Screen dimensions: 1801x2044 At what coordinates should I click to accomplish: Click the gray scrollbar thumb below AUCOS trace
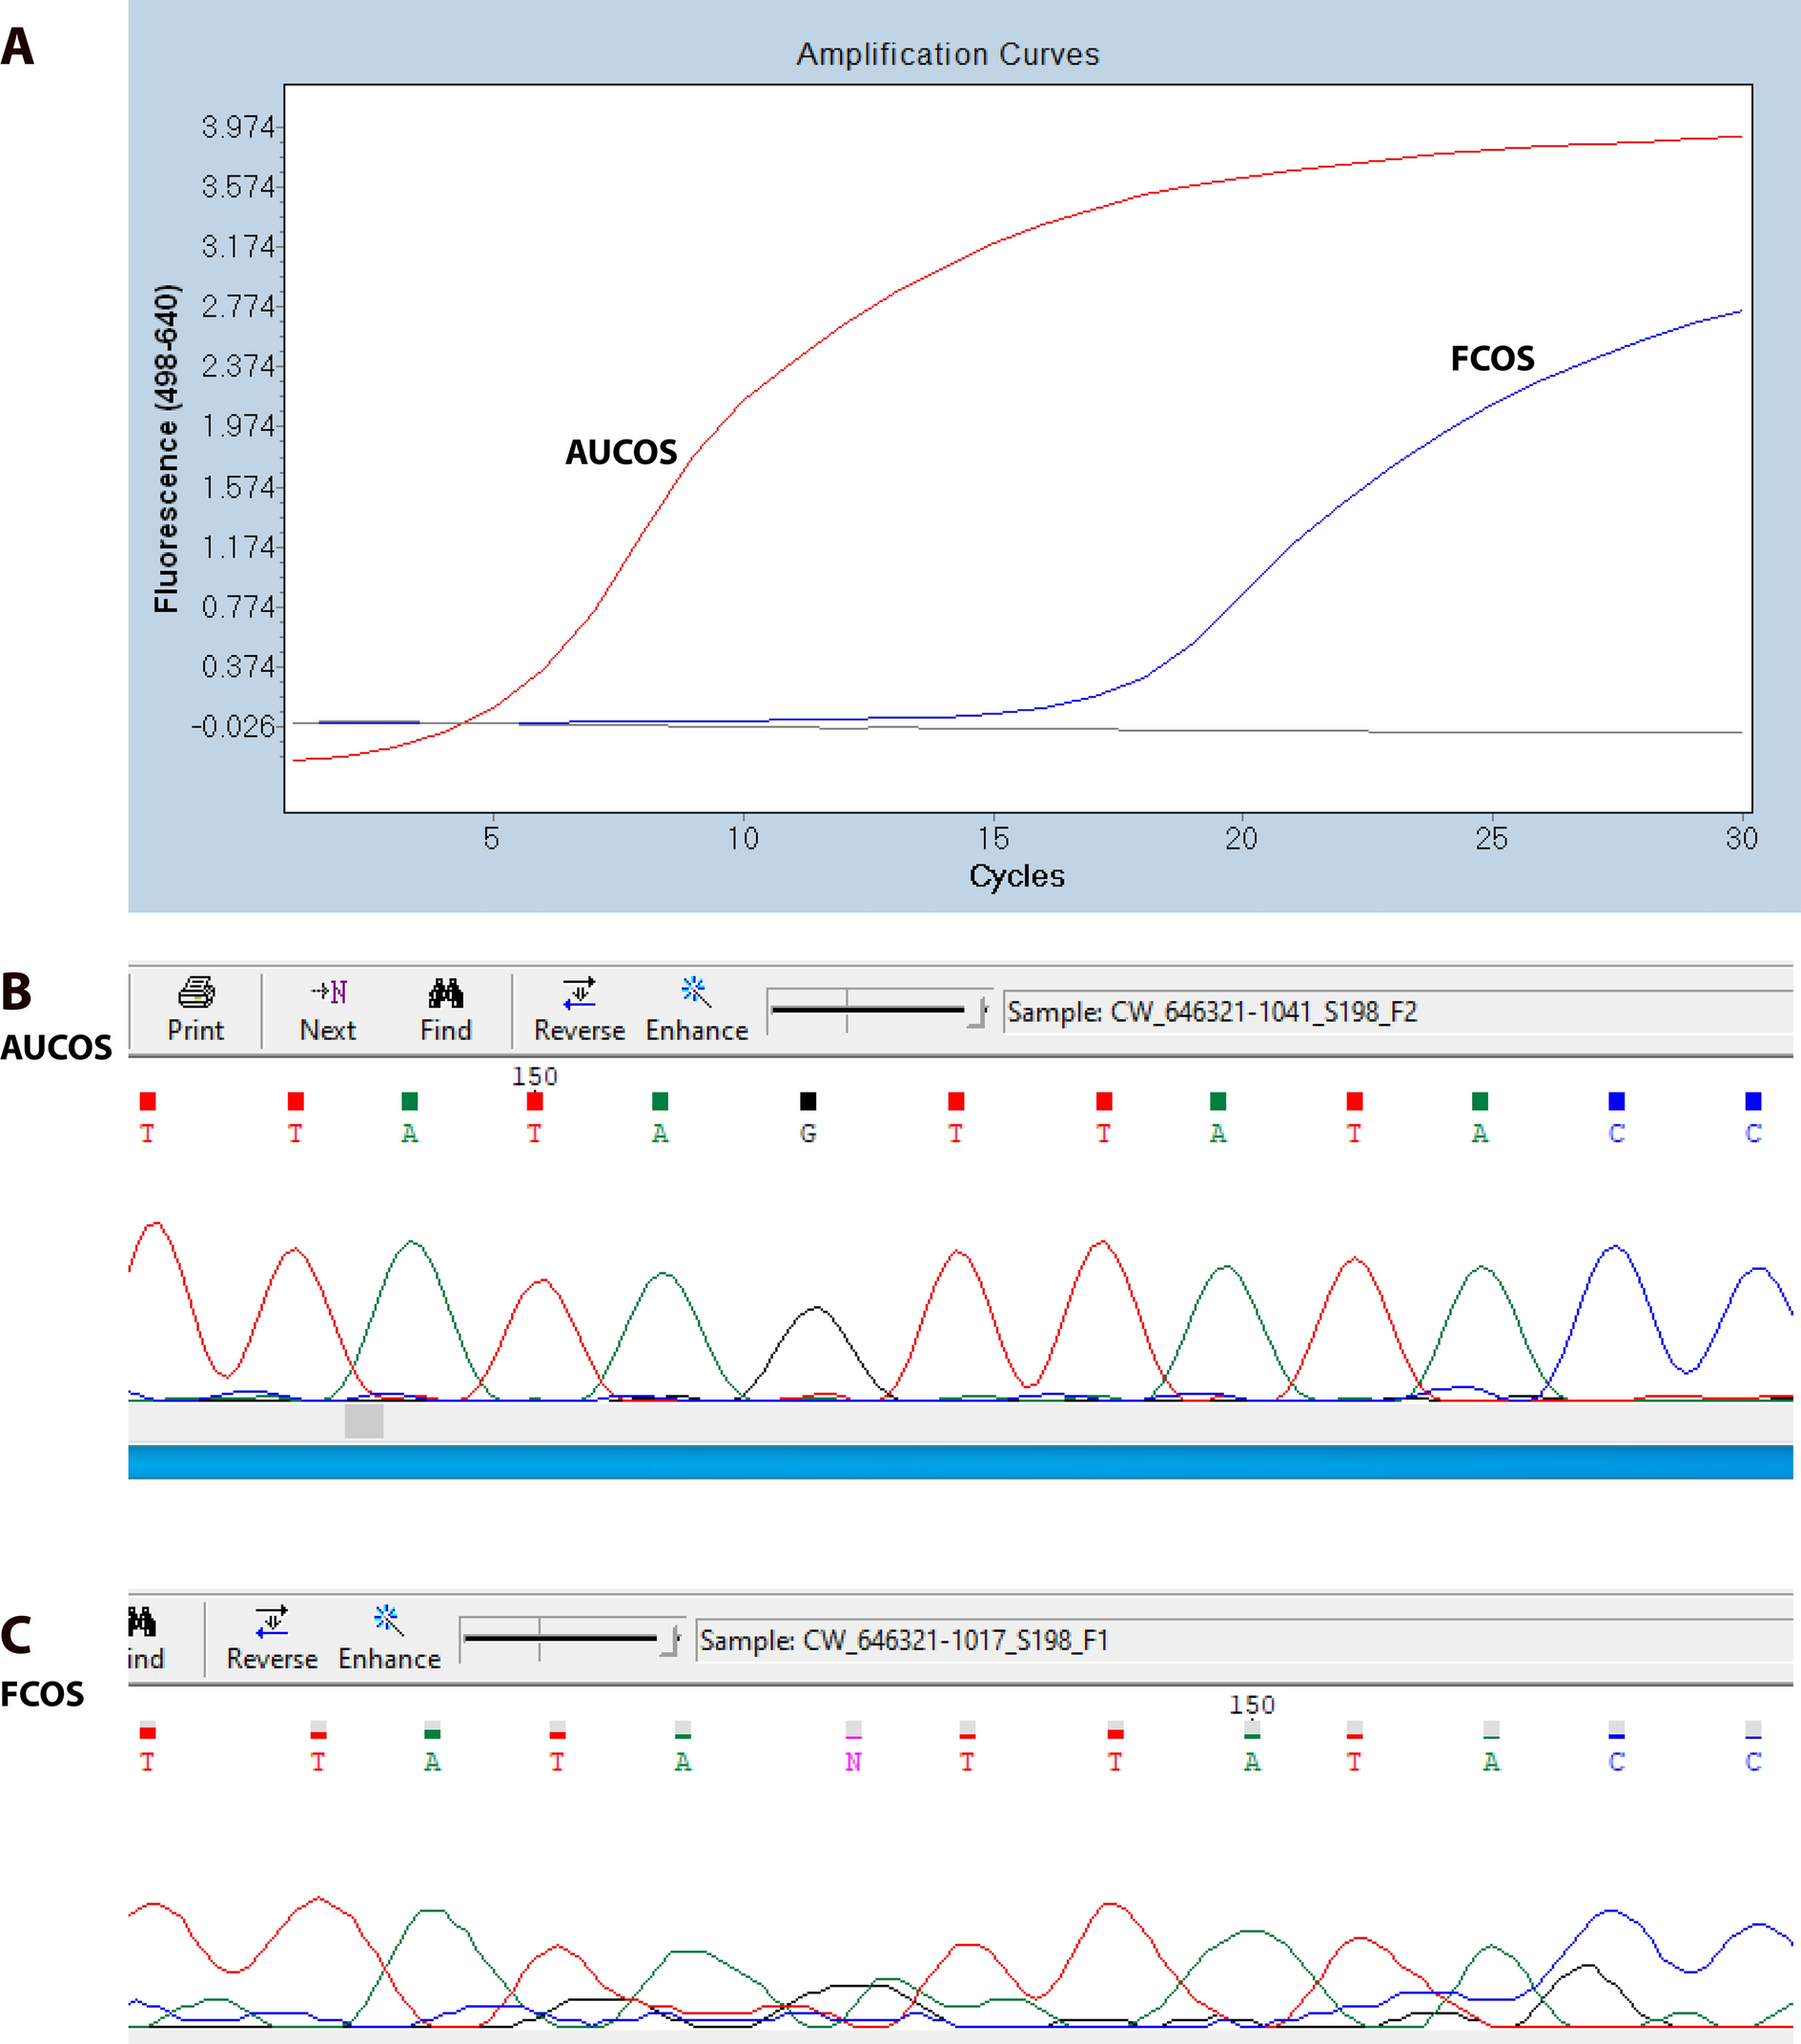click(364, 1421)
